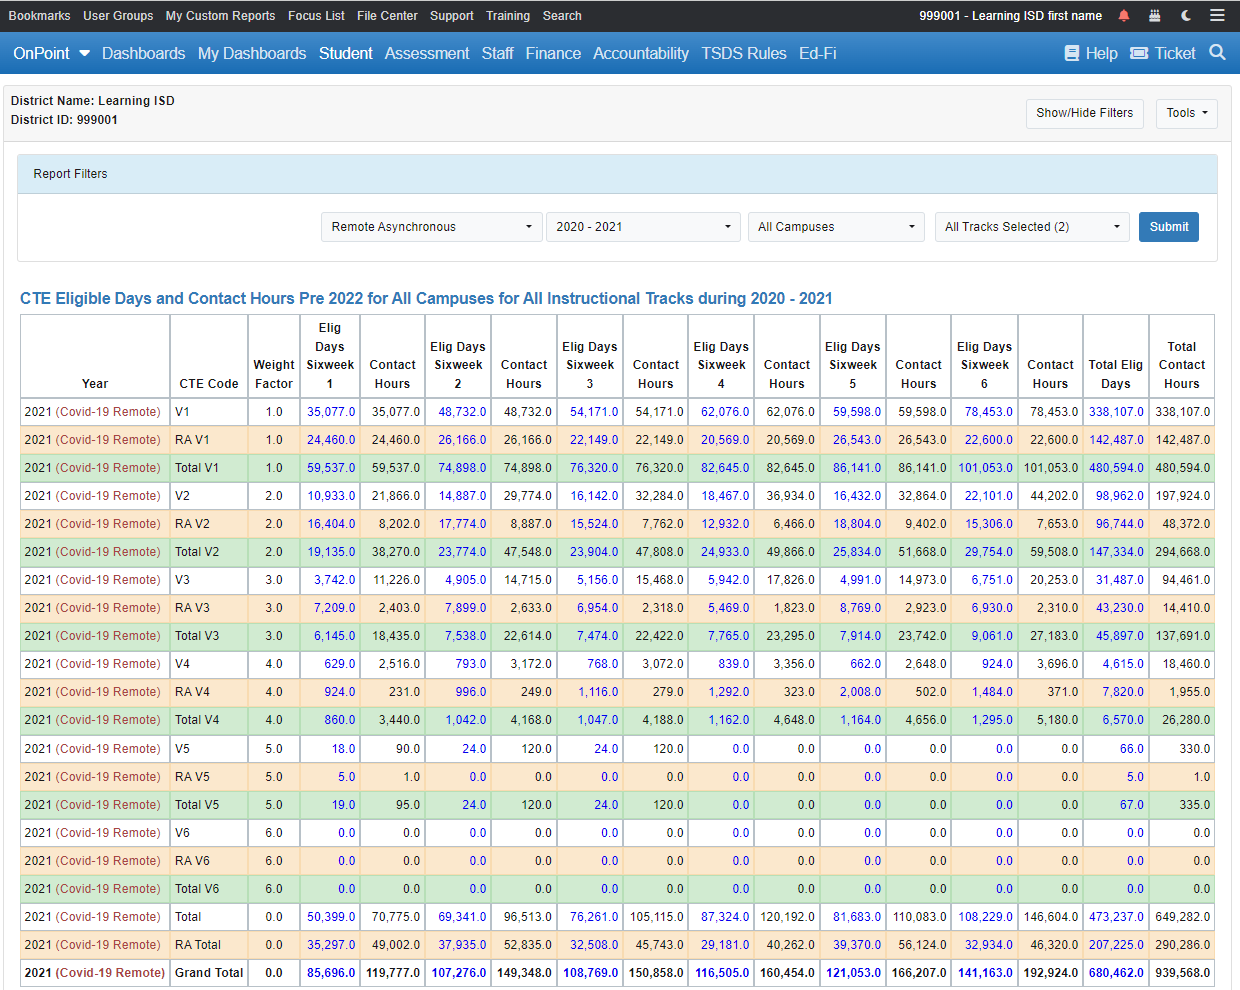Viewport: 1240px width, 990px height.
Task: Open the Remote Asynchronous filter dropdown
Action: click(x=431, y=227)
